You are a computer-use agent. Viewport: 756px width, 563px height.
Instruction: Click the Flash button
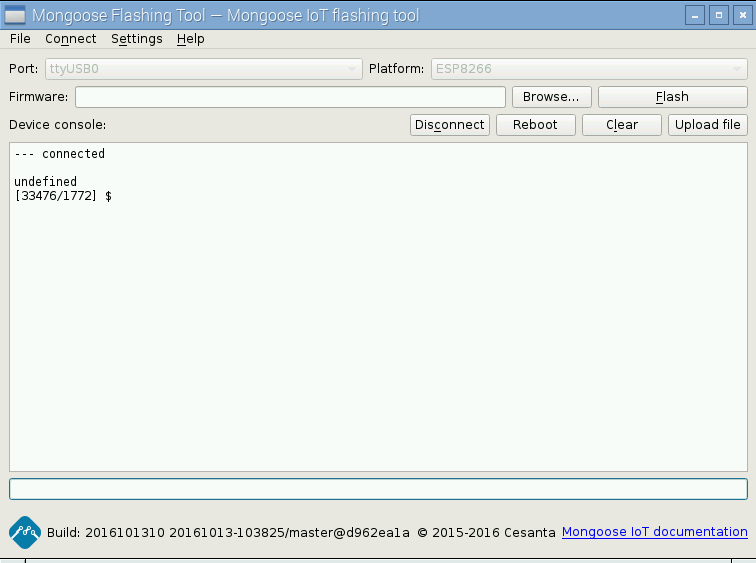coord(672,97)
